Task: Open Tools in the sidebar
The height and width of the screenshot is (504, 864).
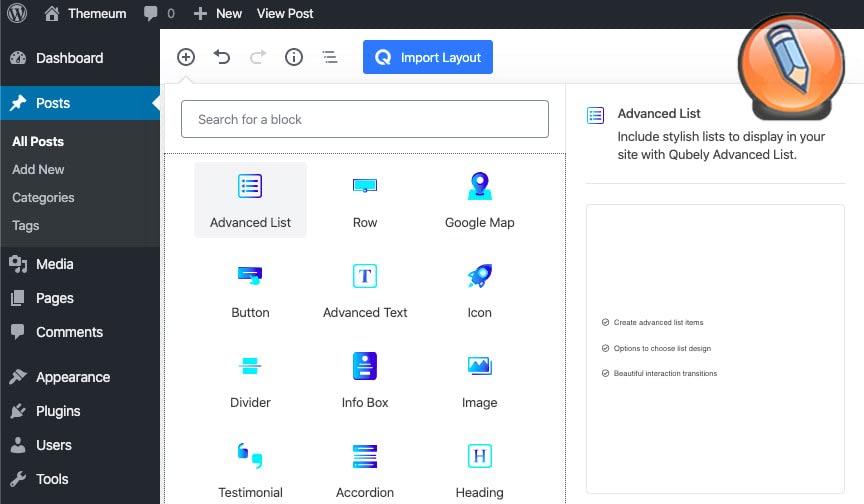Action: pos(80,479)
